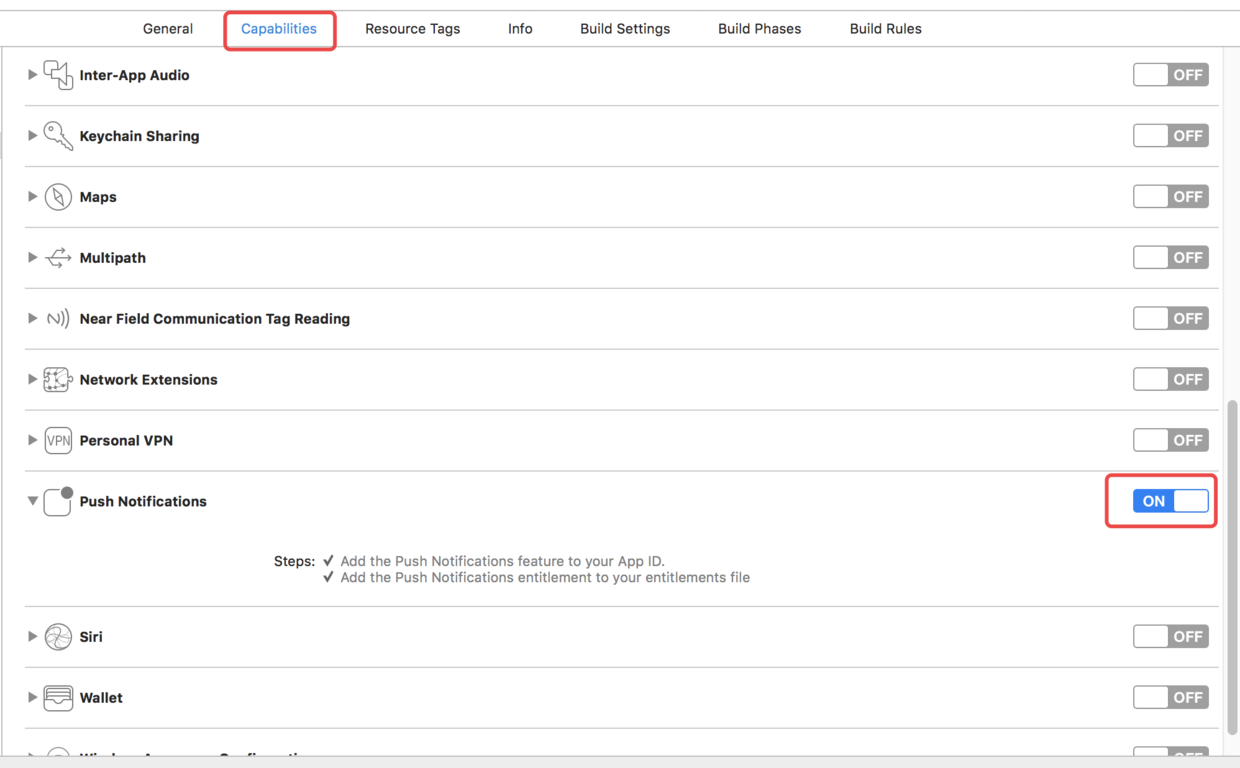This screenshot has width=1240, height=768.
Task: Expand the Maps section triangle
Action: tap(32, 197)
